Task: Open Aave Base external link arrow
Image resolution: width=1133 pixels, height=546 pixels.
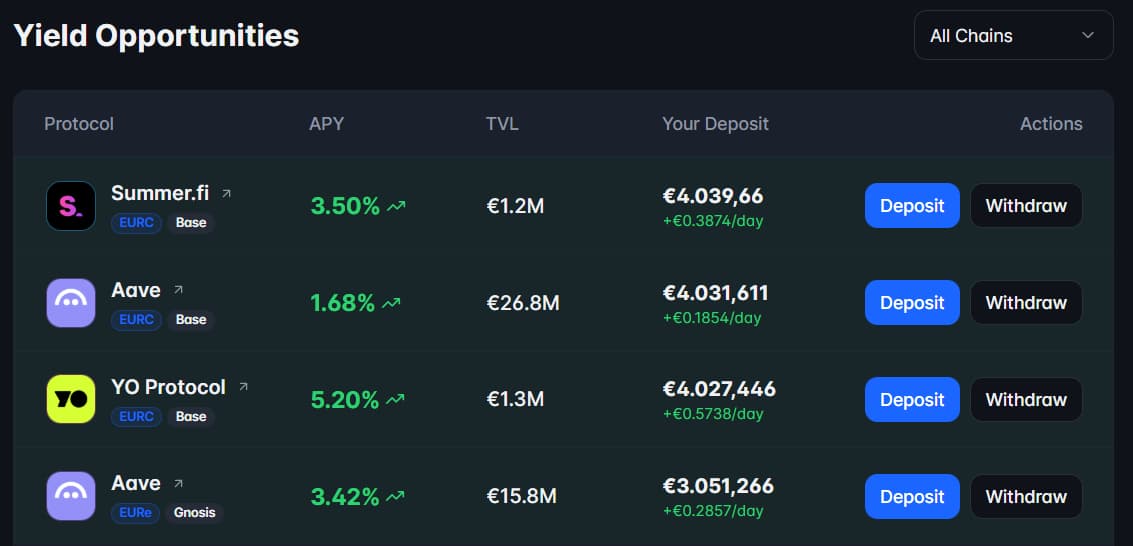Action: click(178, 290)
